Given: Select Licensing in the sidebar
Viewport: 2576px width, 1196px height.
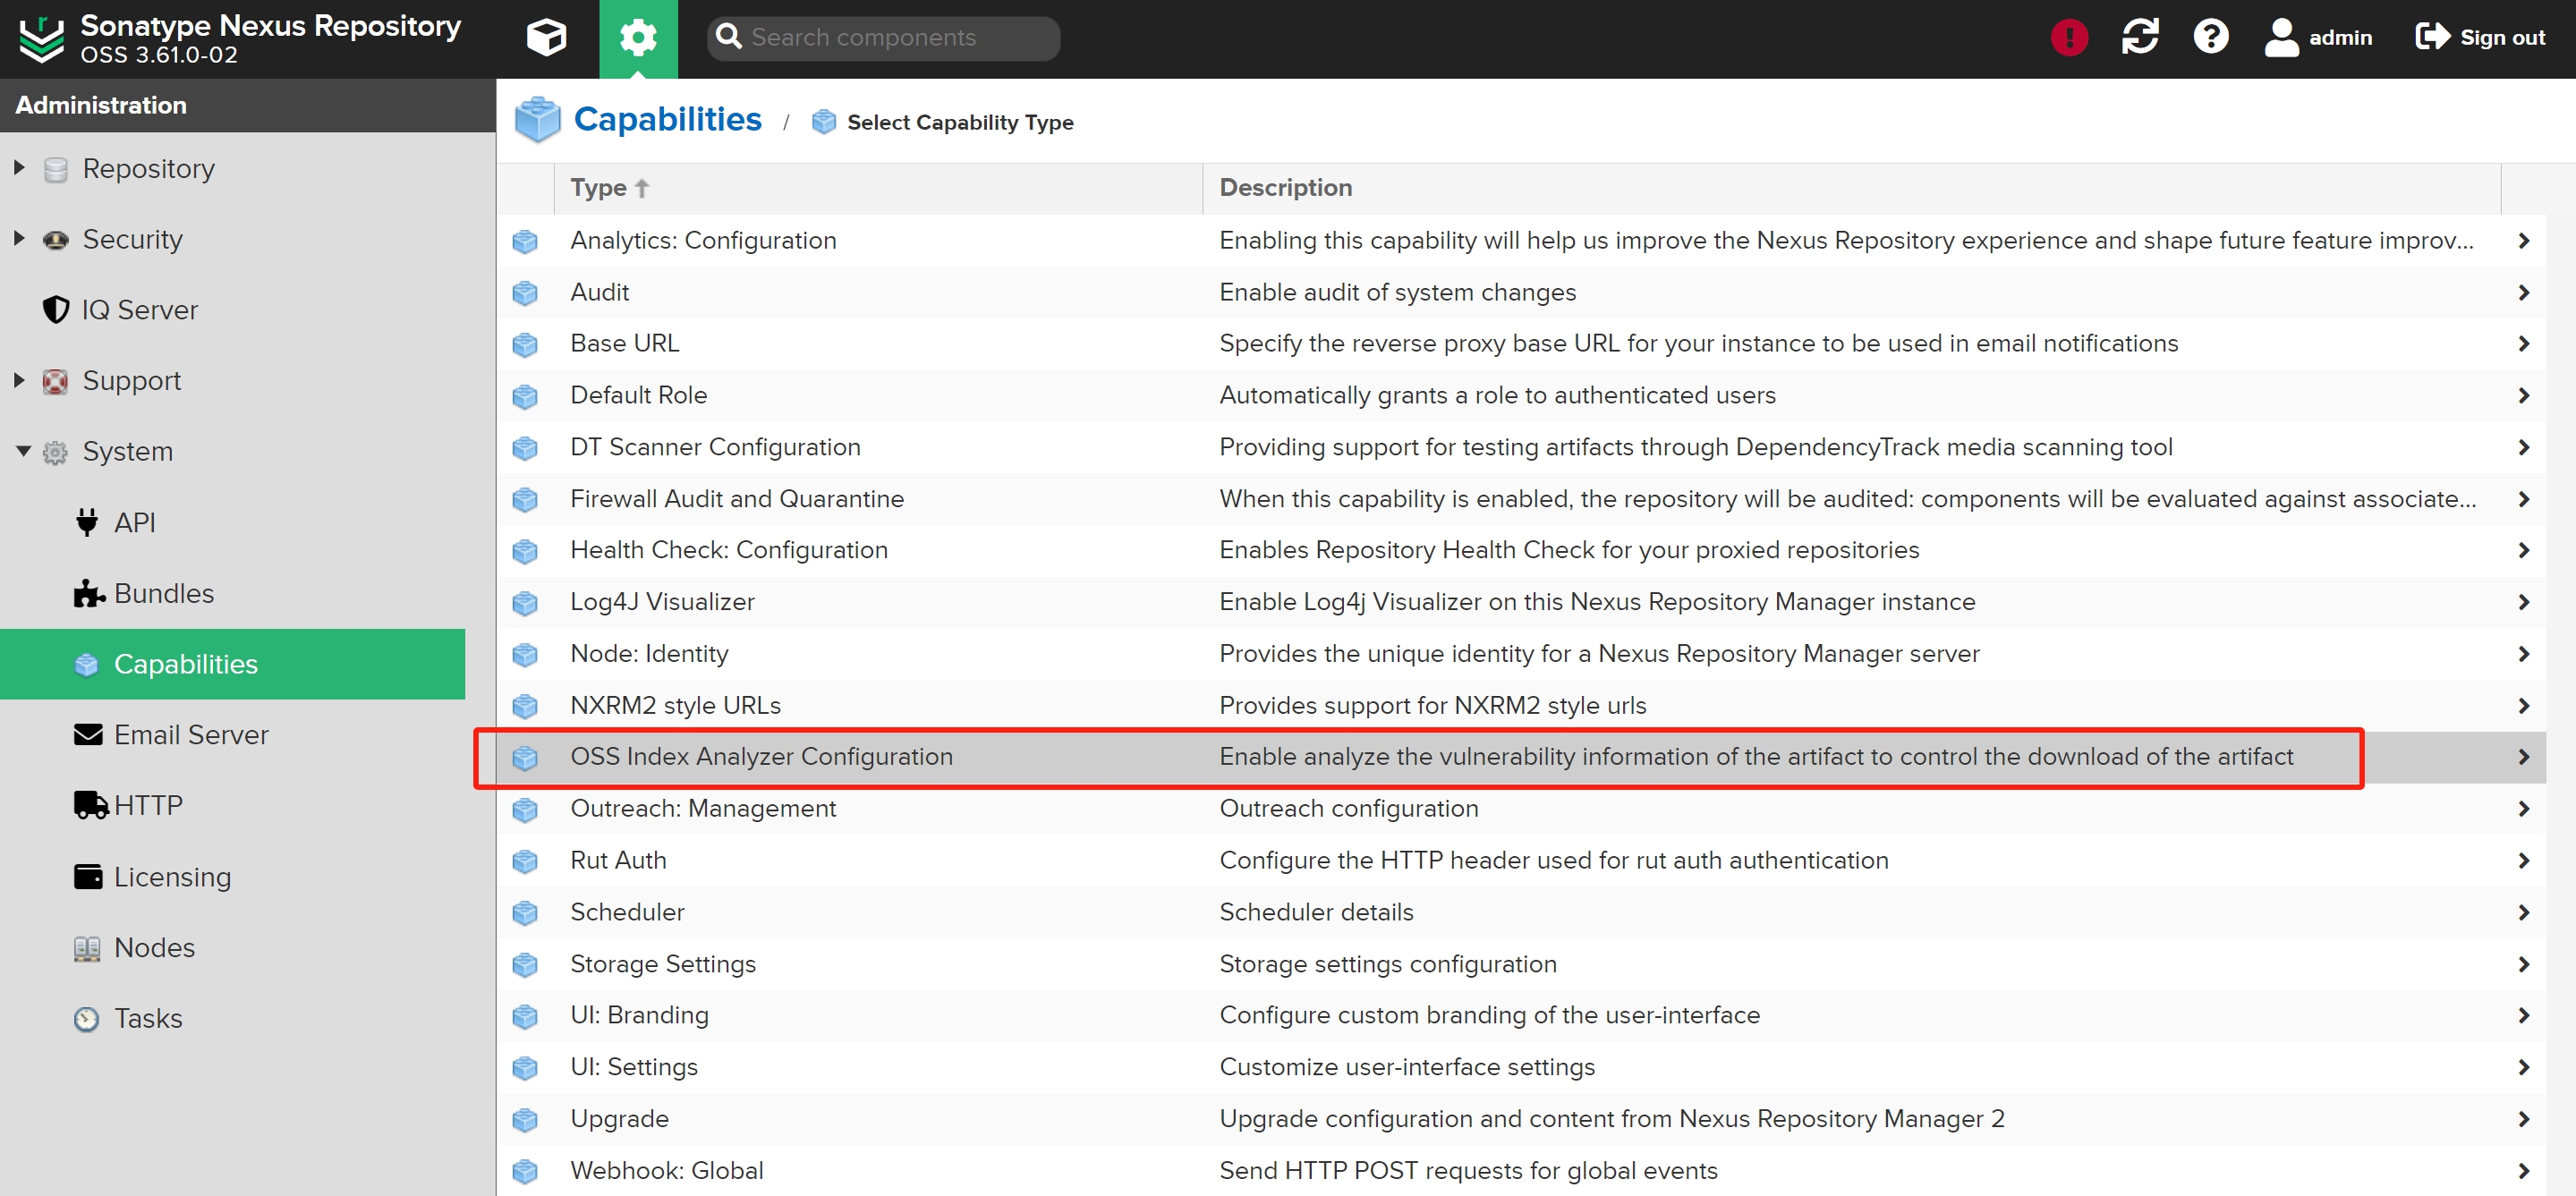Looking at the screenshot, I should 171,877.
